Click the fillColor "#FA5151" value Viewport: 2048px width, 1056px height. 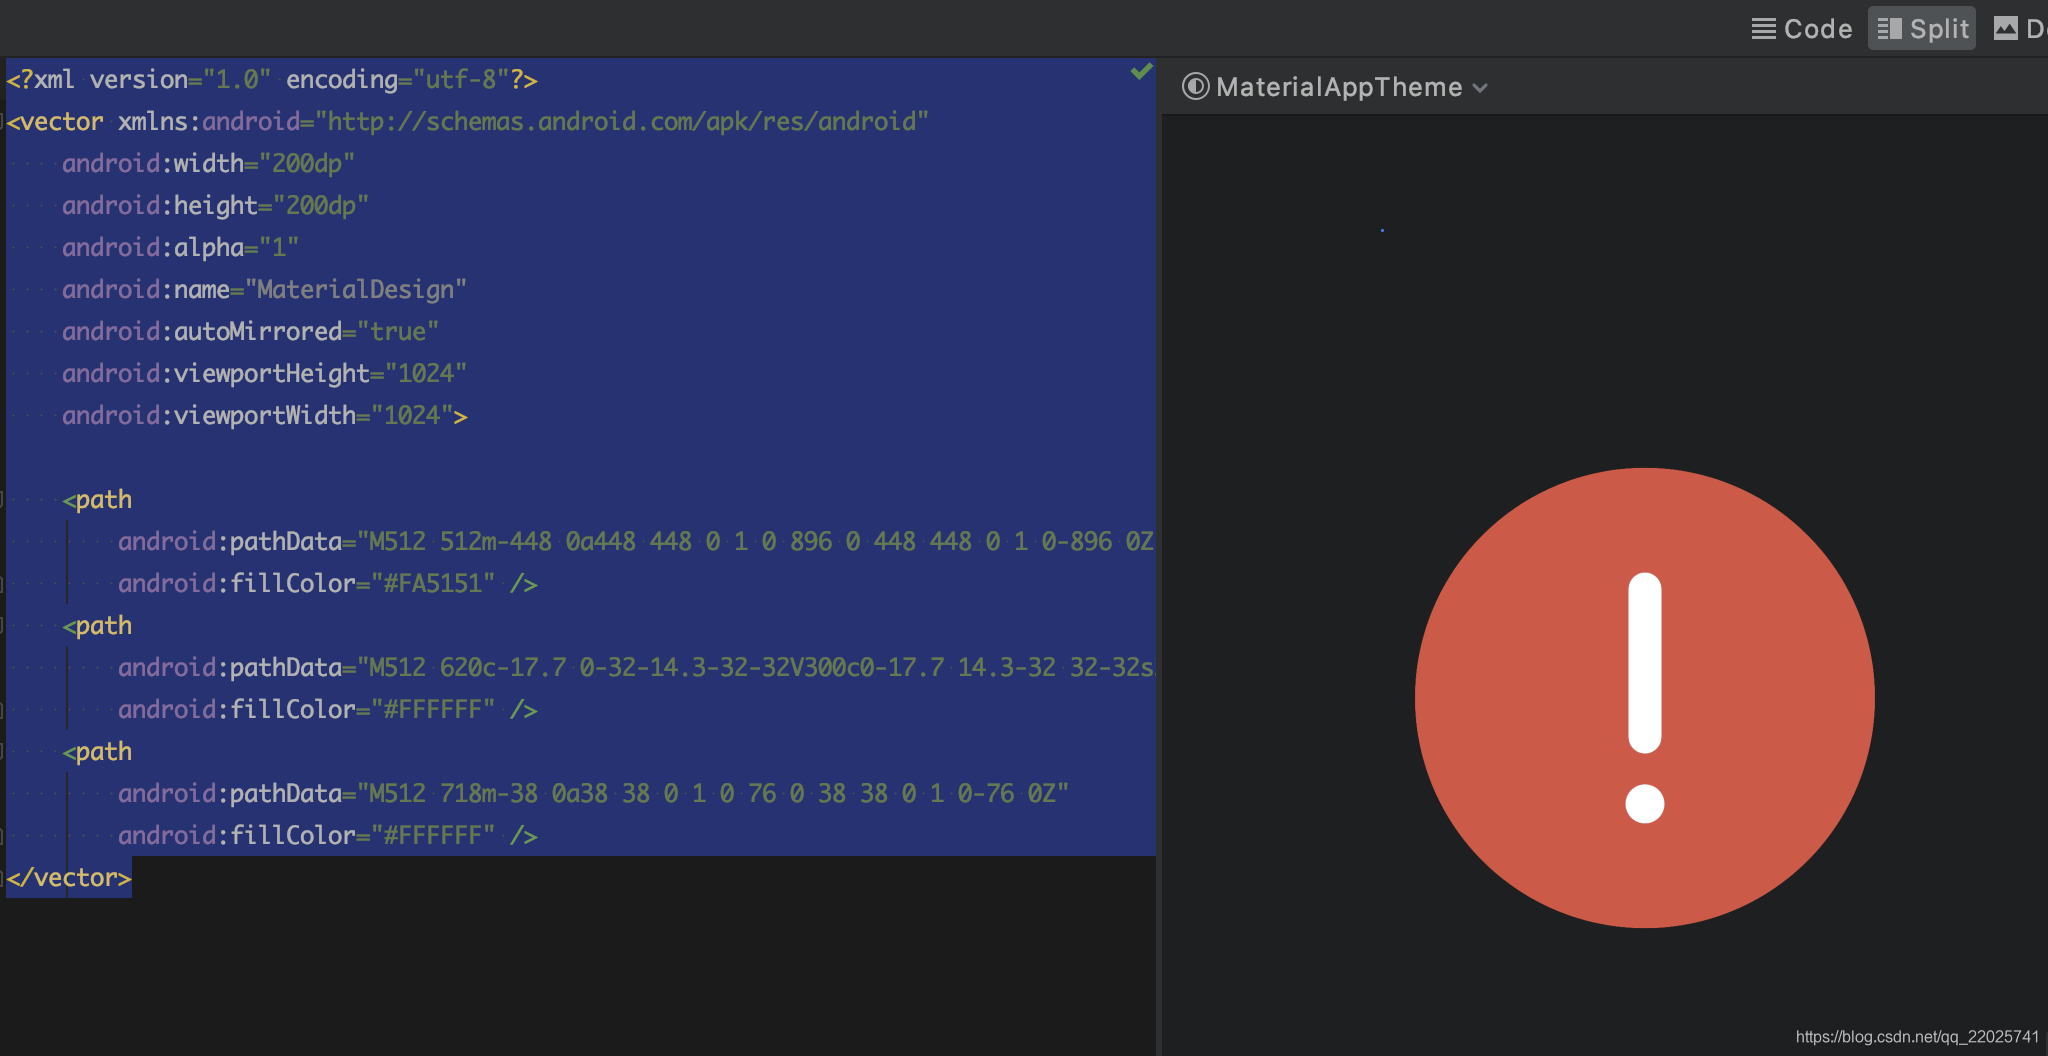pyautogui.click(x=433, y=583)
